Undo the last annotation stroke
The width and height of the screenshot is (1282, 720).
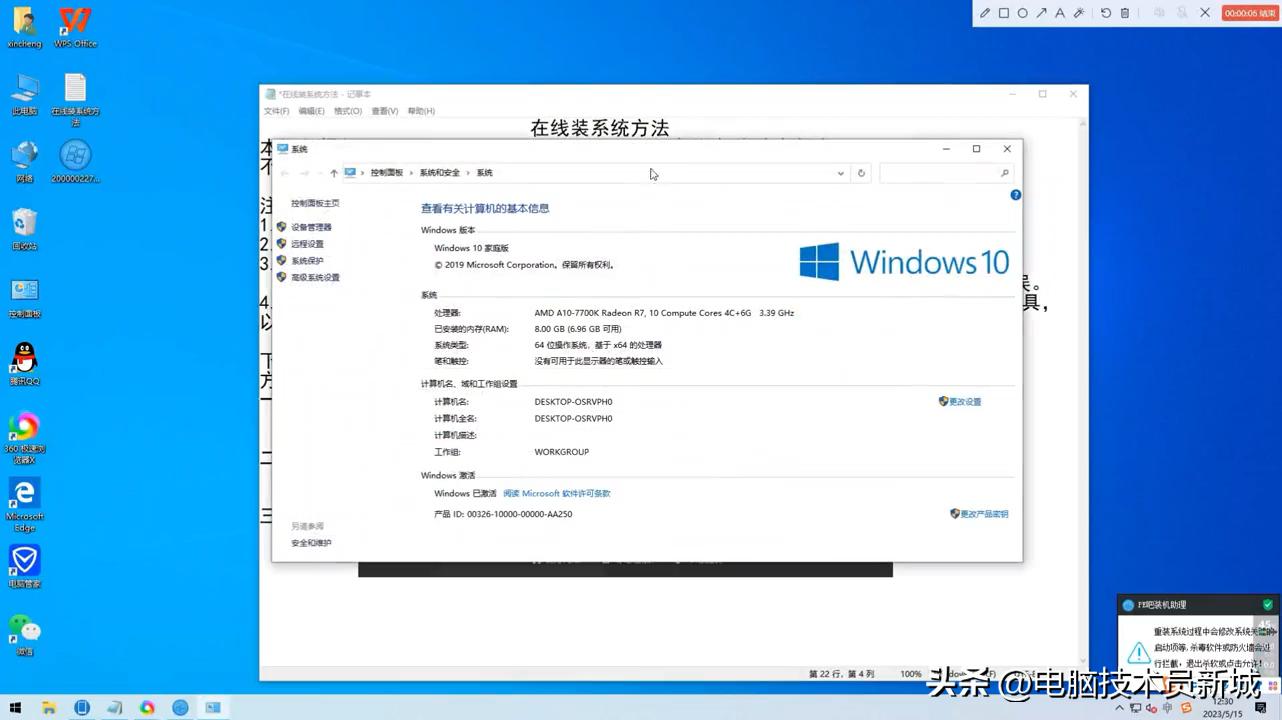tap(1106, 12)
